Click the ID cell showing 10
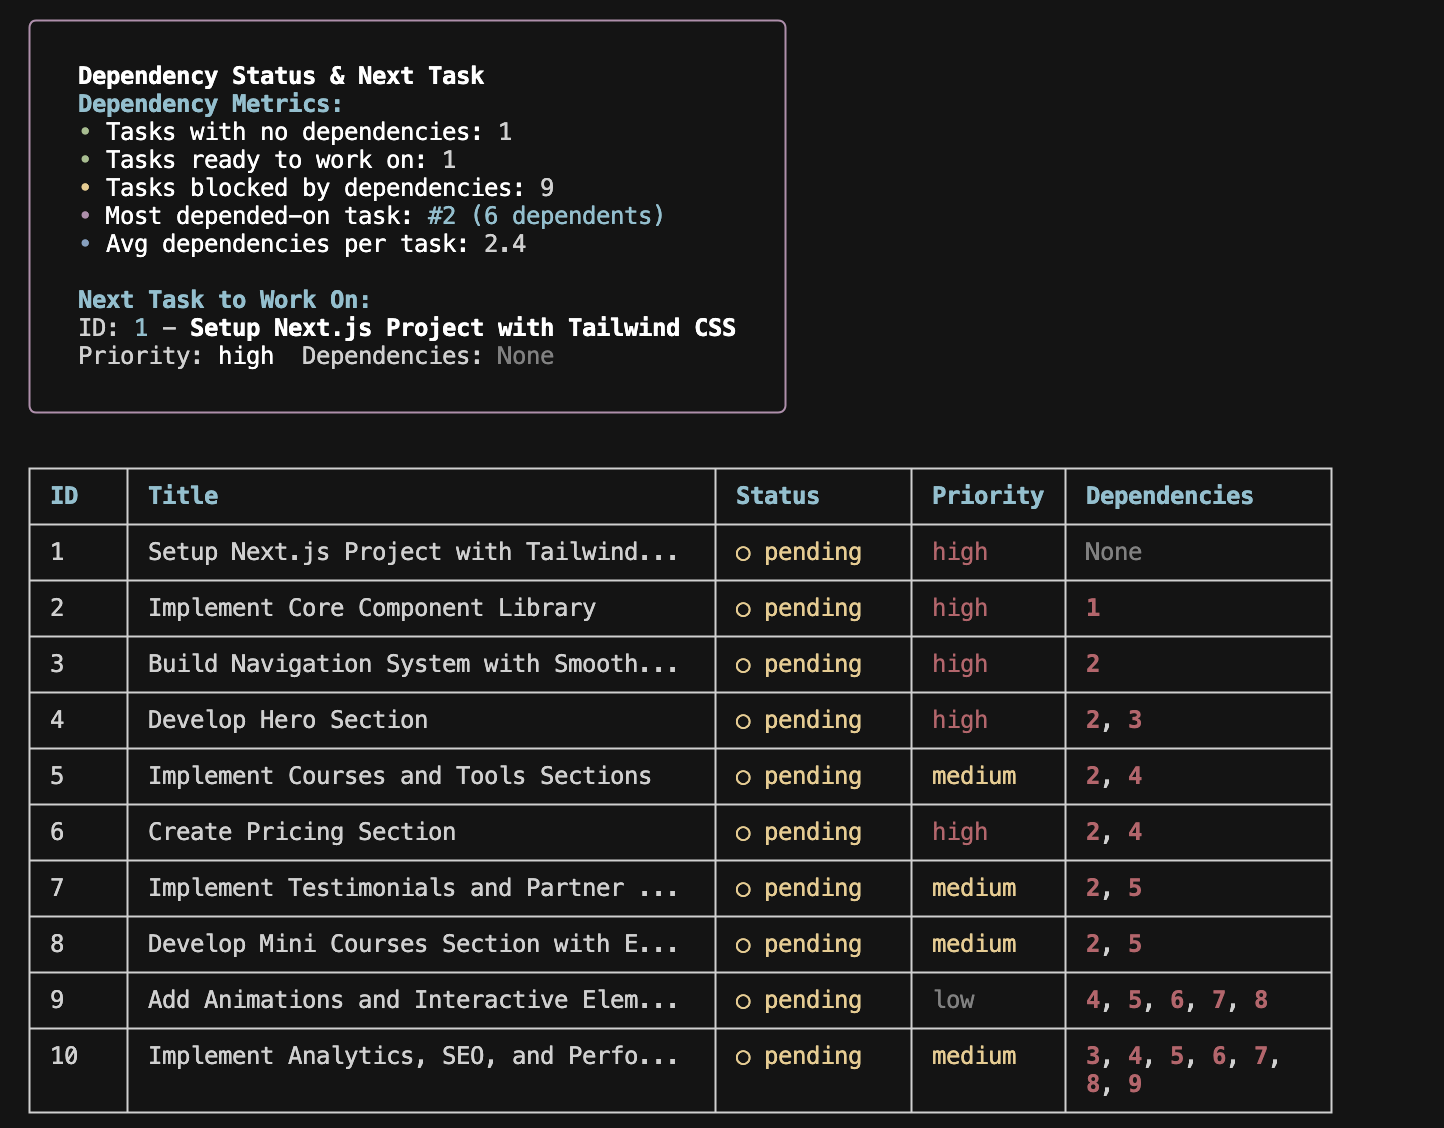This screenshot has height=1128, width=1444. (64, 1056)
